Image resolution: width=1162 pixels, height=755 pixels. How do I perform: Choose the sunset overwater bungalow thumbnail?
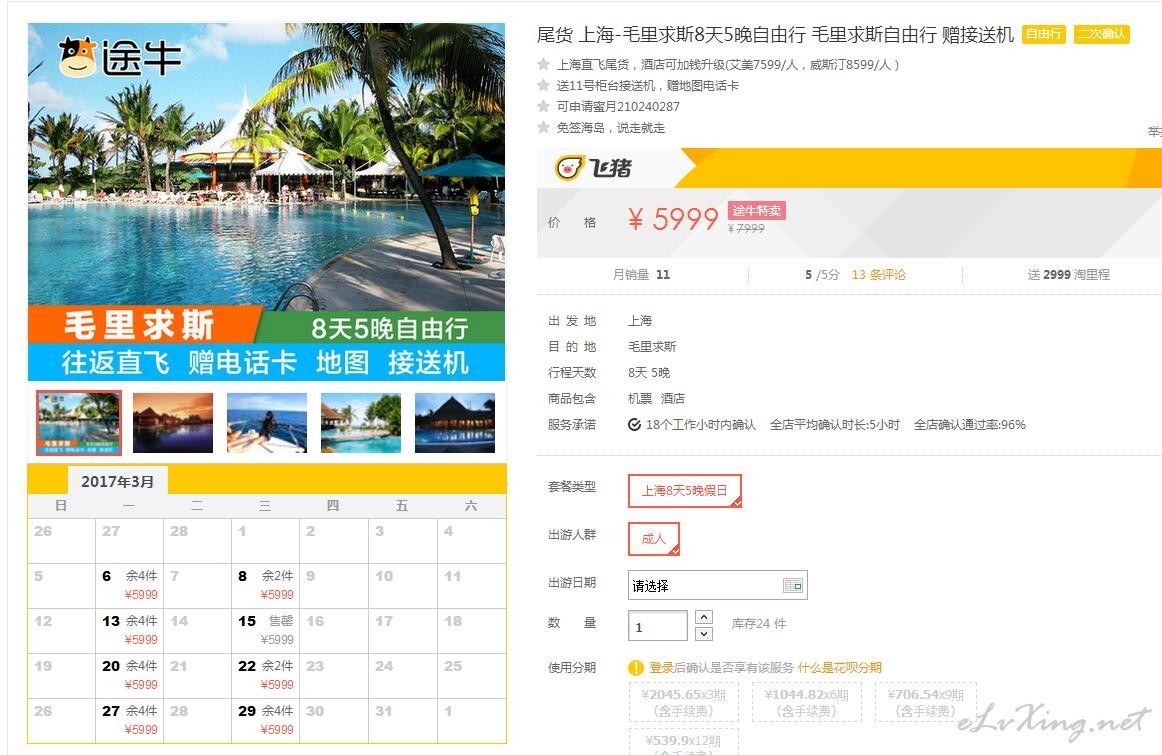(x=173, y=423)
